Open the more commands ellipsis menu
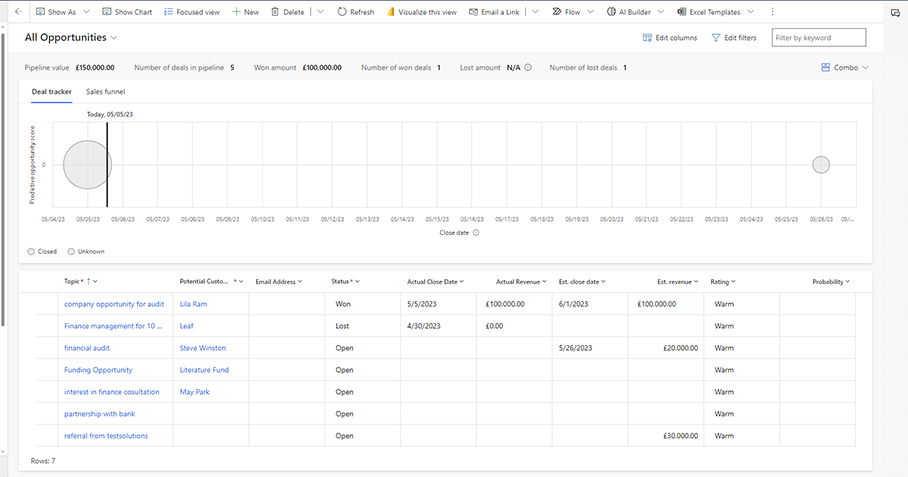Image resolution: width=908 pixels, height=477 pixels. coord(772,12)
